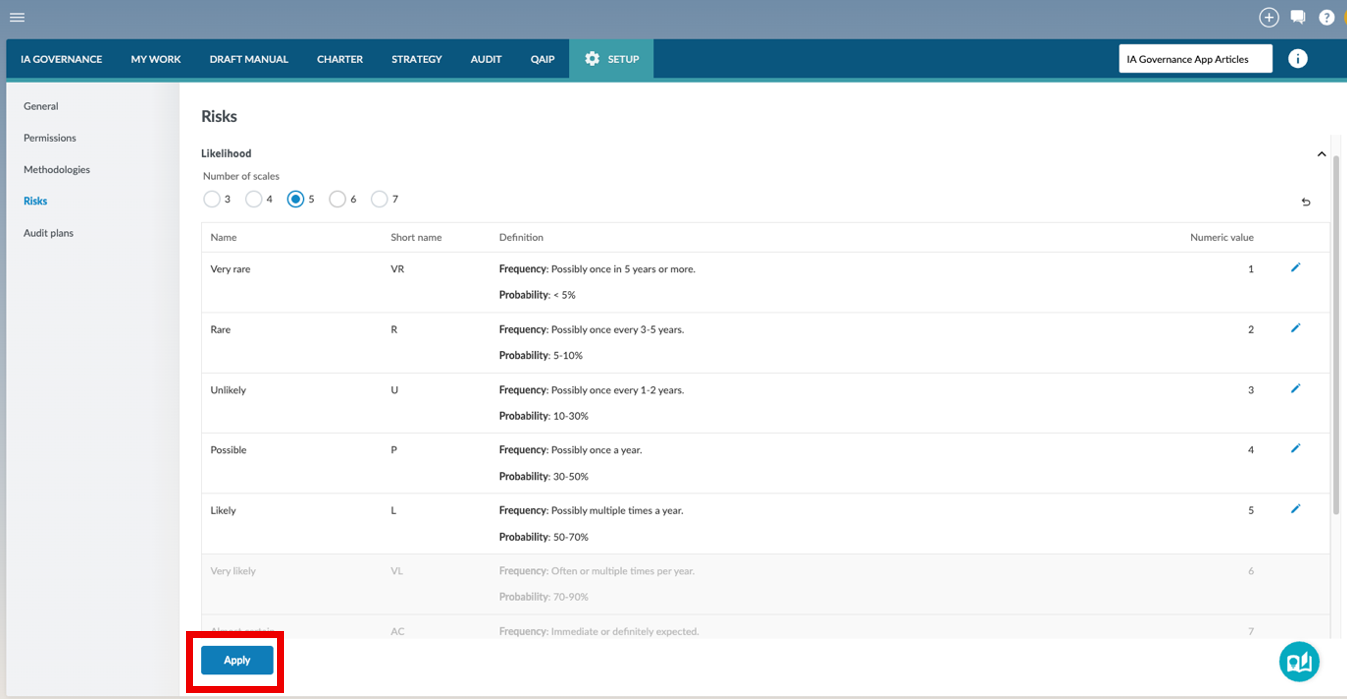Select 6 scales radio button
This screenshot has height=699, width=1347.
[338, 199]
